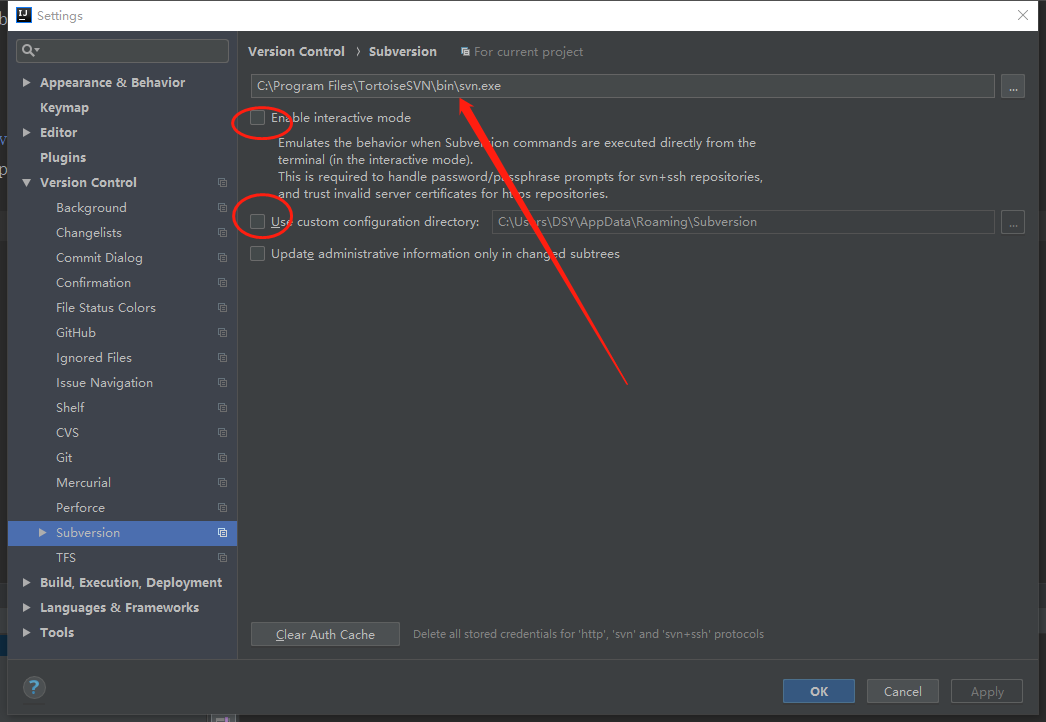1046x722 pixels.
Task: Open the Shelf settings entry
Action: [70, 408]
